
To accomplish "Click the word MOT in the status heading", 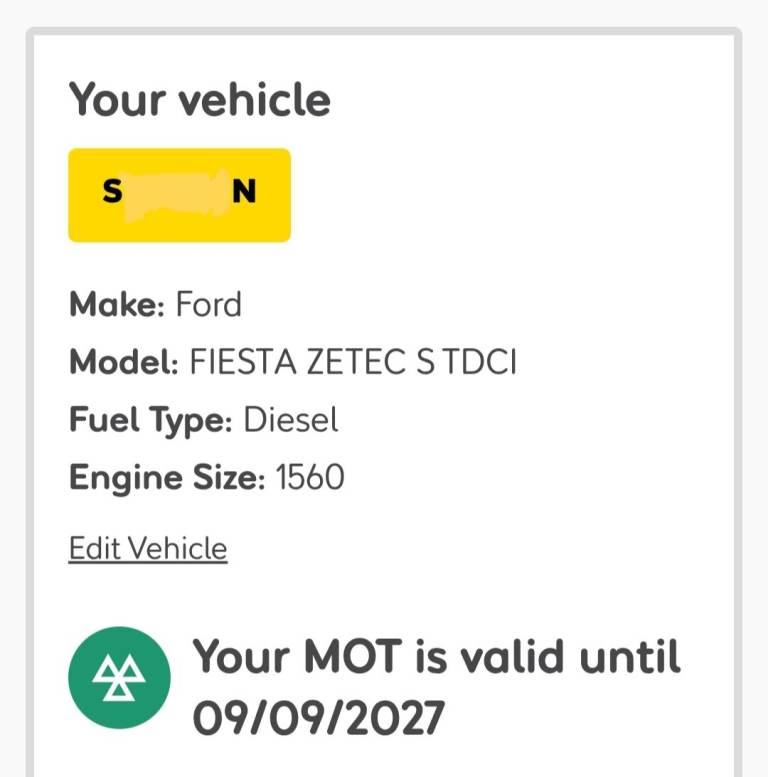I will point(353,656).
